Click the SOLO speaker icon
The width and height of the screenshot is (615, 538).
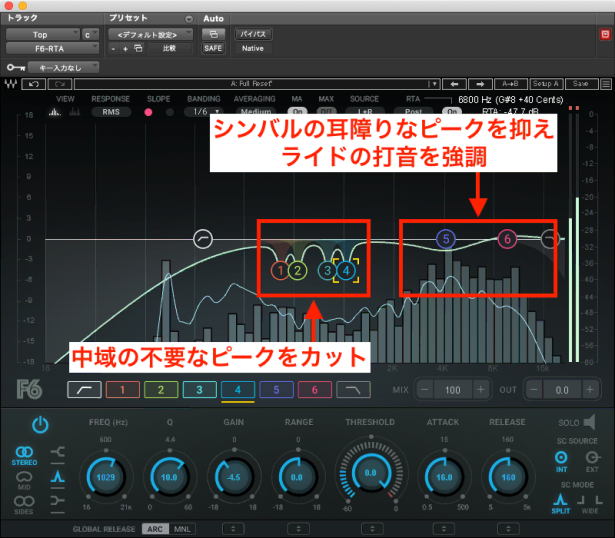[x=589, y=422]
